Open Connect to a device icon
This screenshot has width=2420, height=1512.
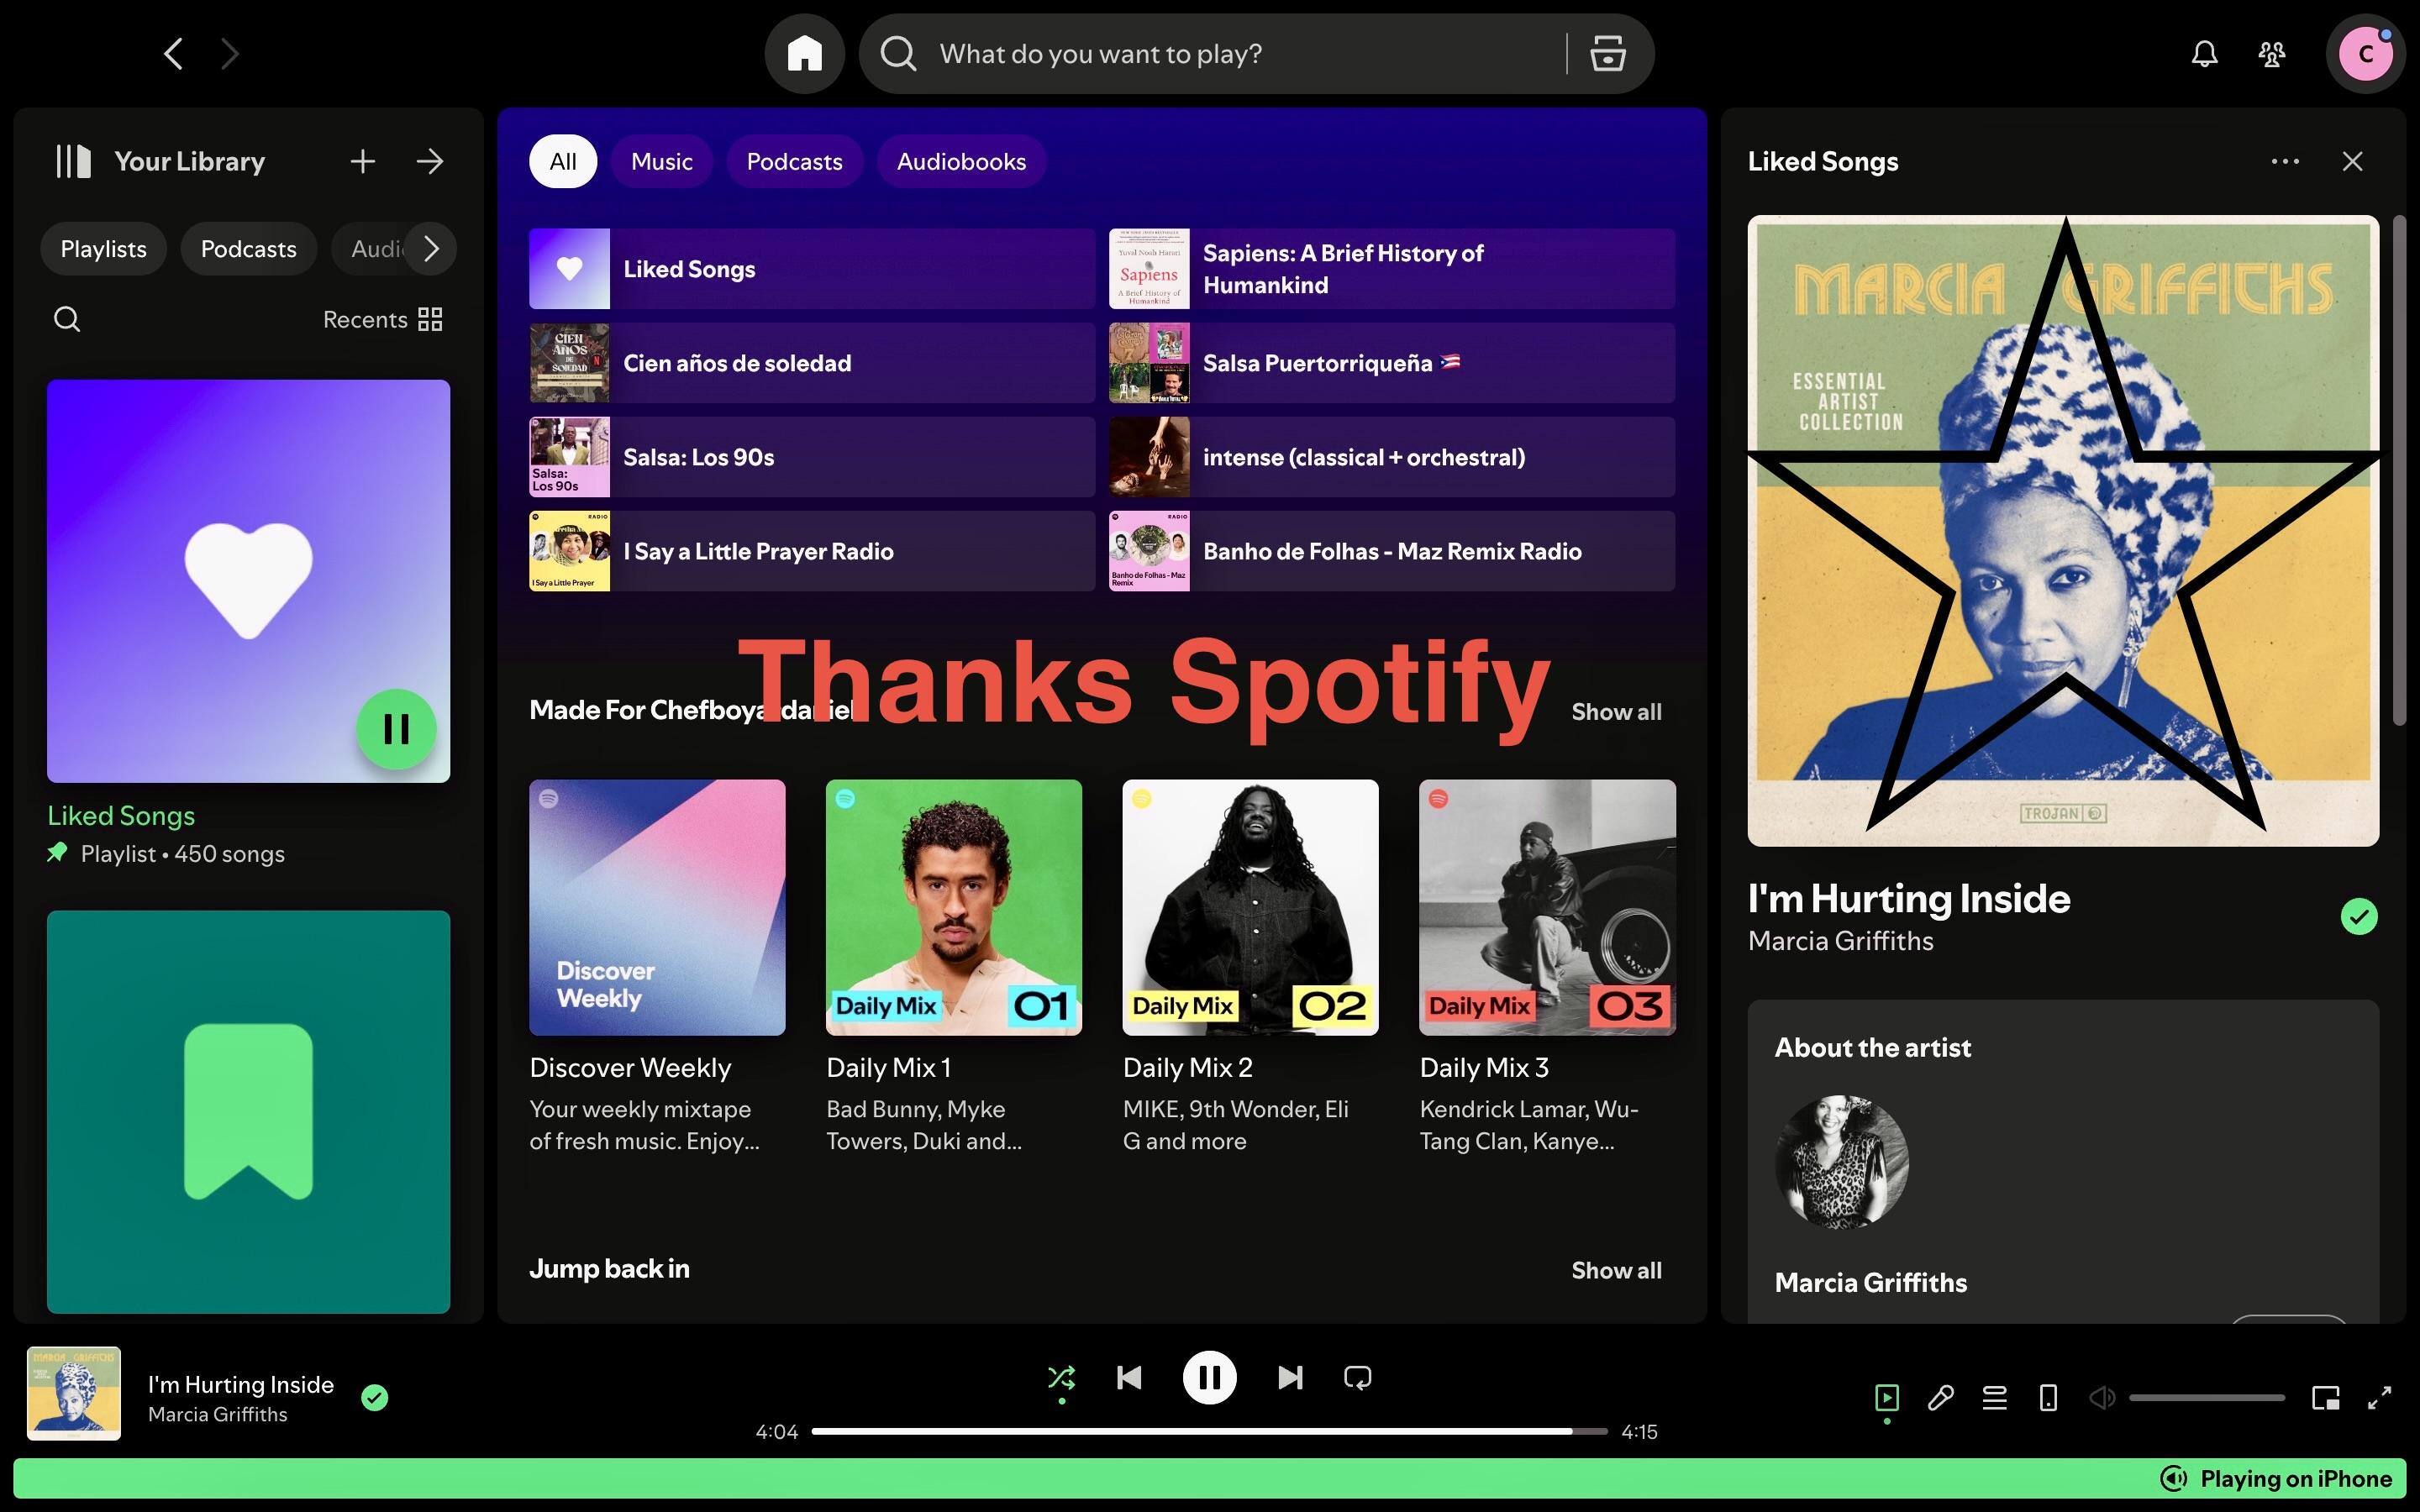(x=2048, y=1397)
